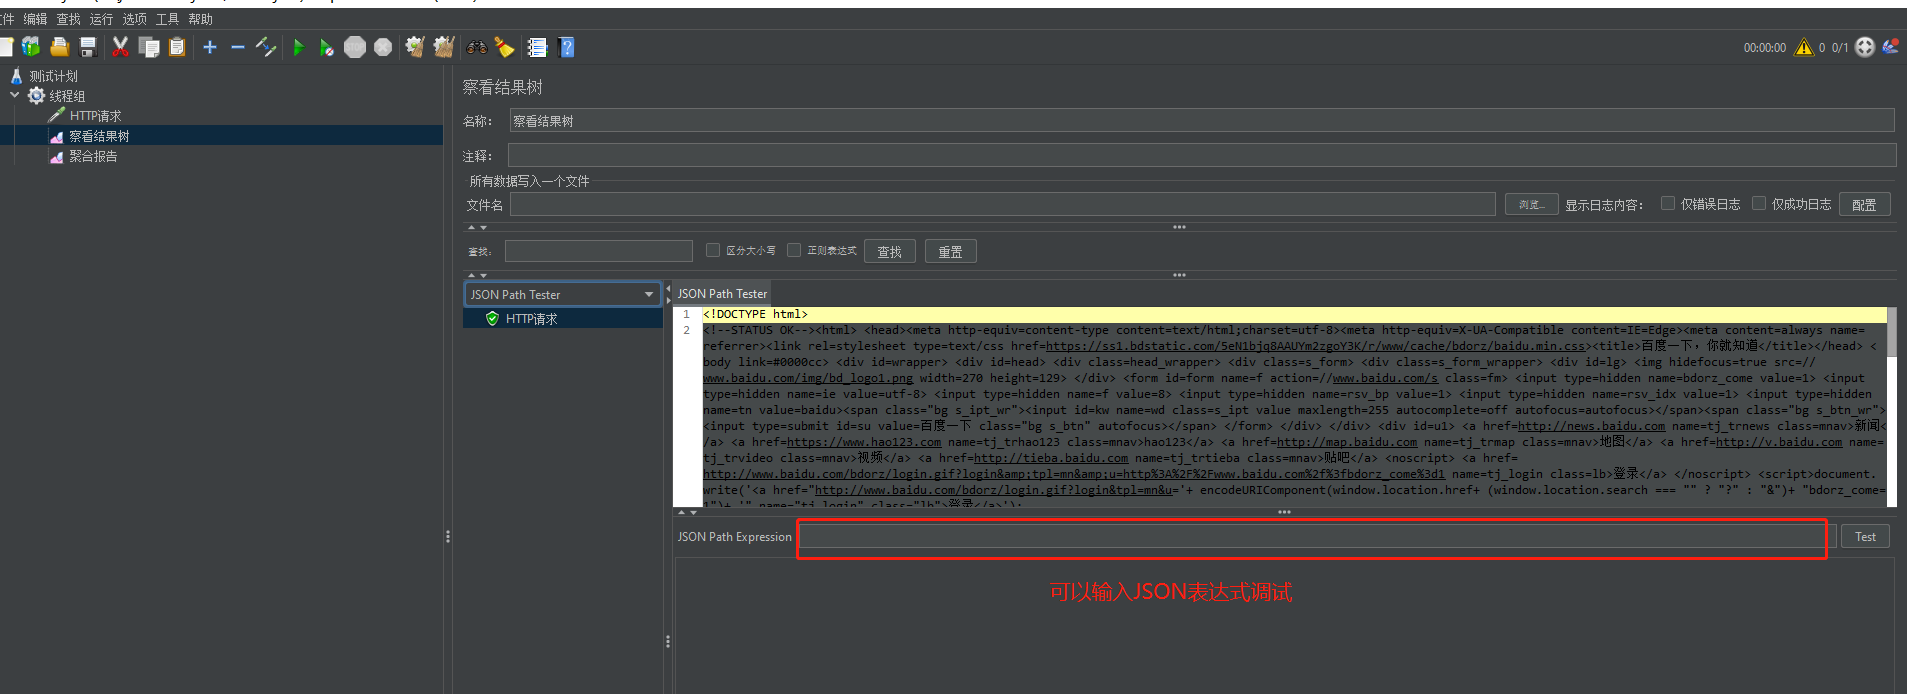Open Help with question-mark book icon
The width and height of the screenshot is (1907, 694).
tap(566, 47)
